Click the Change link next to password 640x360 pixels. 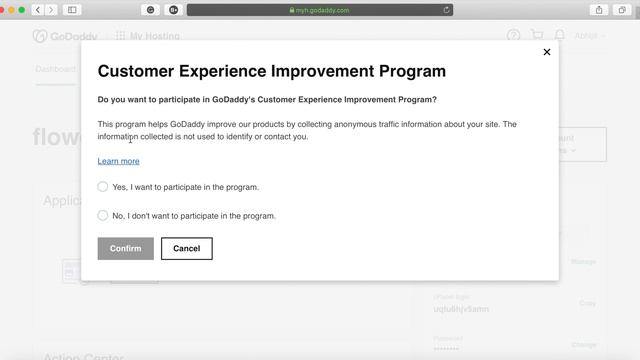[584, 345]
